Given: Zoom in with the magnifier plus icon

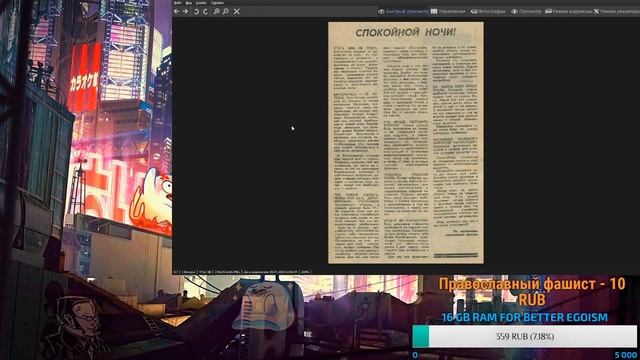Looking at the screenshot, I should (x=216, y=11).
